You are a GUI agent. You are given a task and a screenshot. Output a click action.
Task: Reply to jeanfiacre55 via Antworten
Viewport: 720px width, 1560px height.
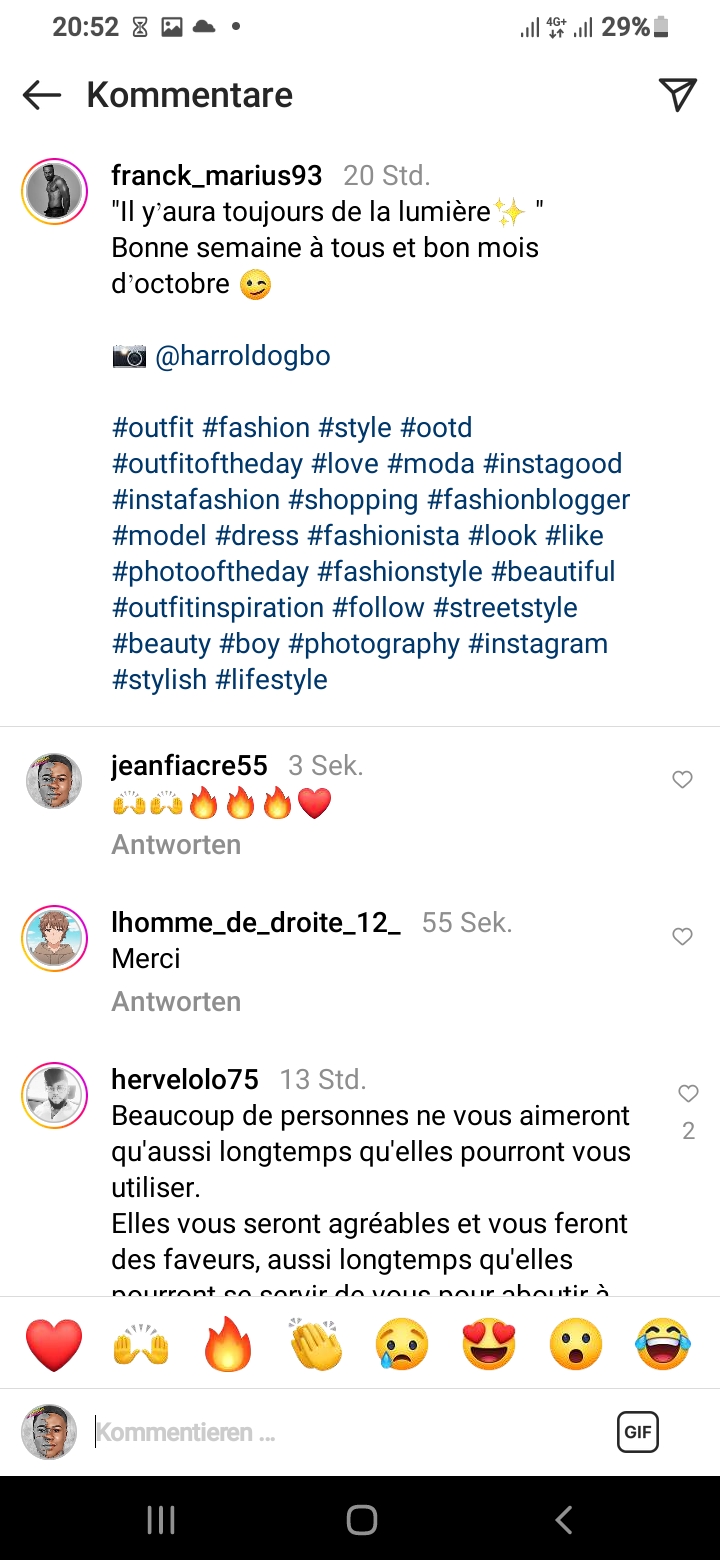click(176, 844)
